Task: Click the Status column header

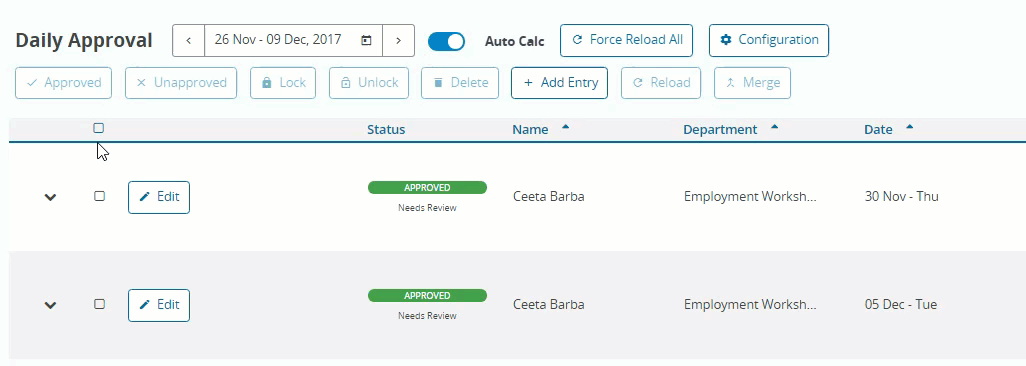Action: click(386, 130)
